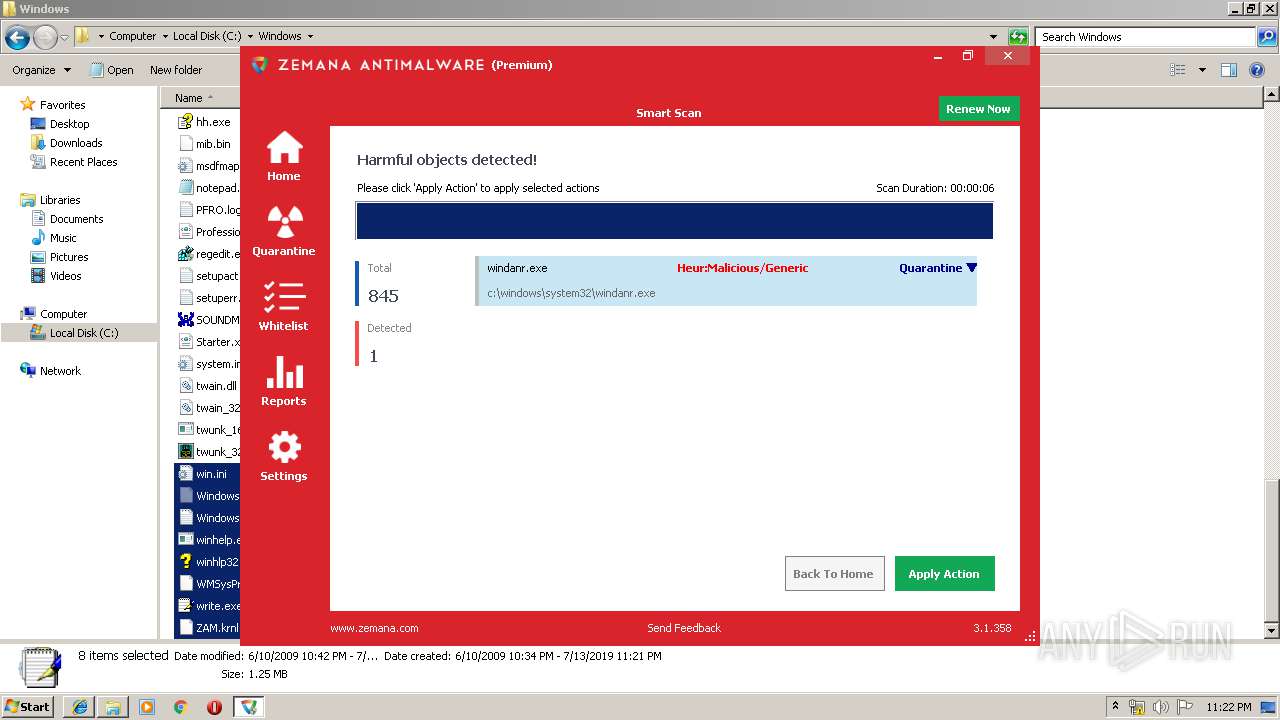Open the Quarantine section in Zemana sidebar

click(x=284, y=231)
